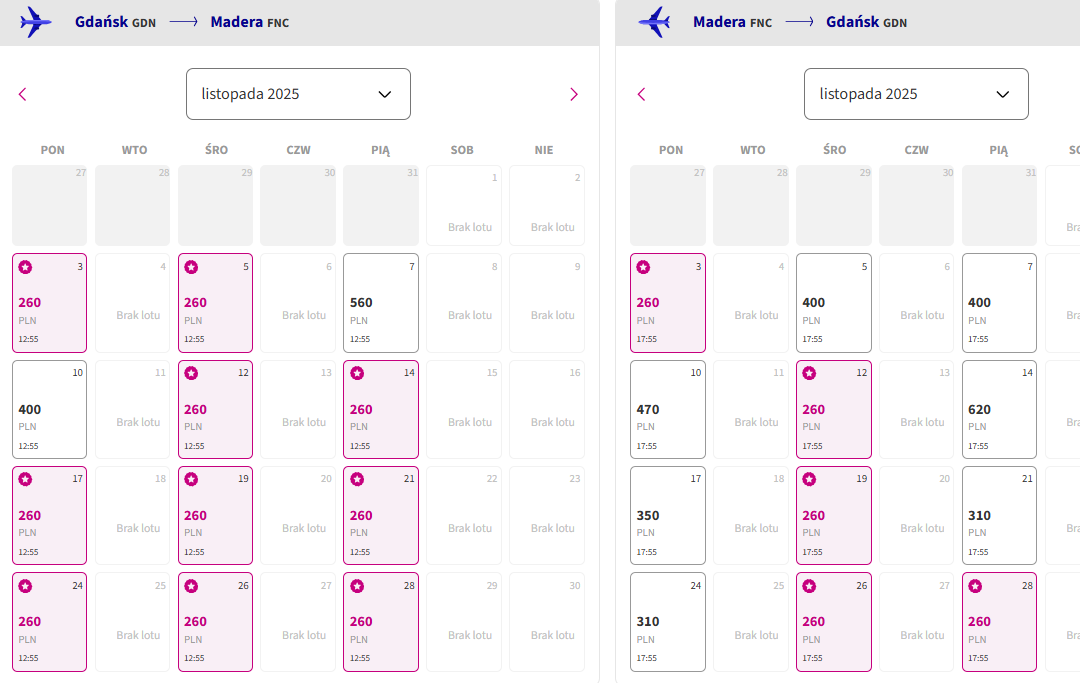
Task: Click plane icon beside Gdańsk GDN outbound header
Action: point(35,22)
